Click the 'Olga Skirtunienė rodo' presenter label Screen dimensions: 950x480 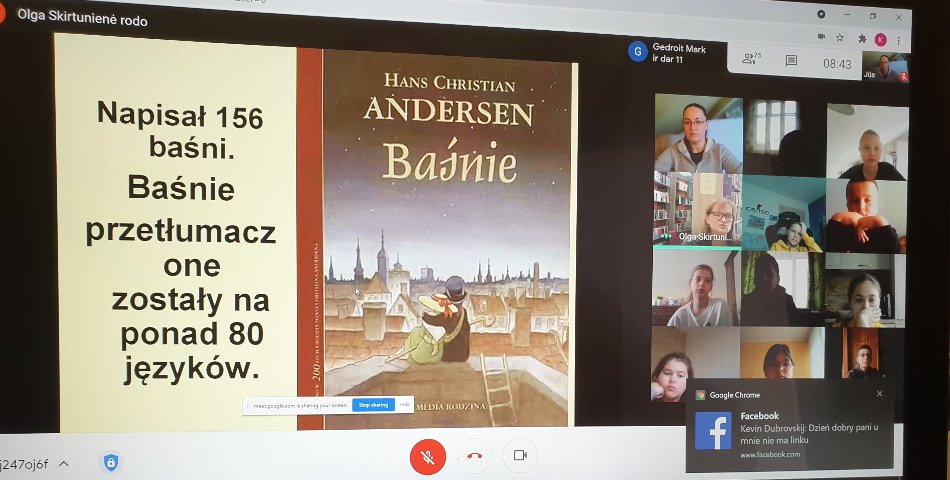tap(82, 18)
